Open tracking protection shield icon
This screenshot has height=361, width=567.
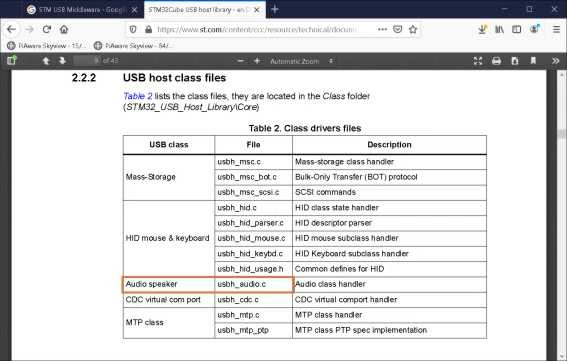(x=133, y=29)
